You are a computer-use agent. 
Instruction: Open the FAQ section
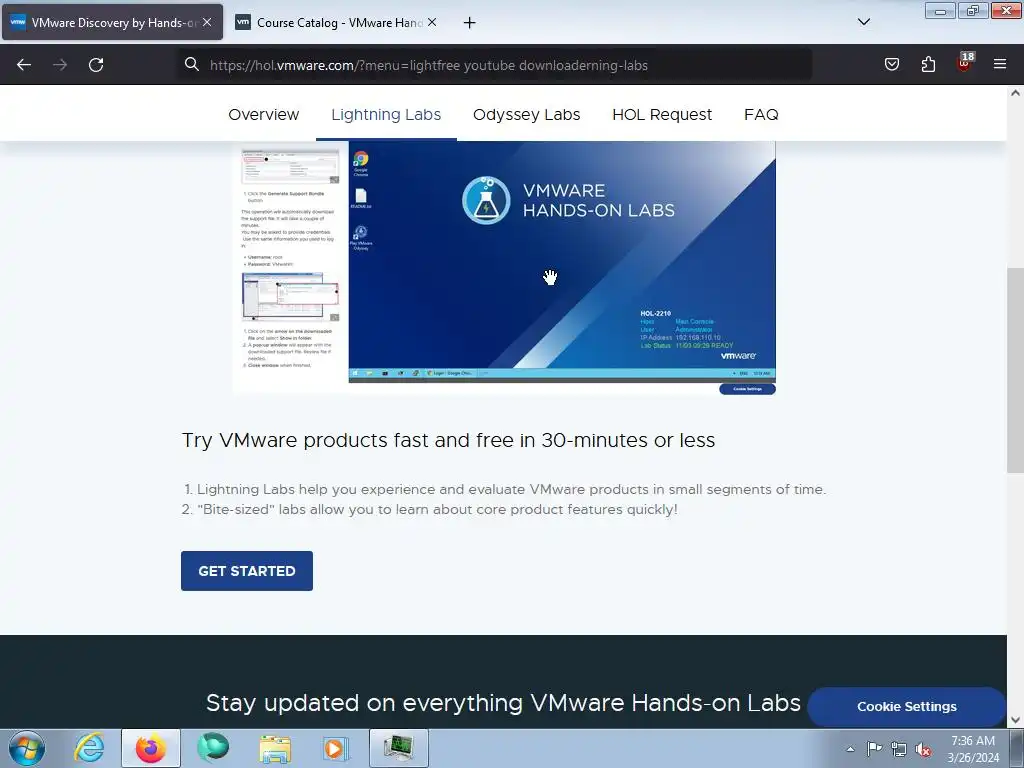(761, 114)
